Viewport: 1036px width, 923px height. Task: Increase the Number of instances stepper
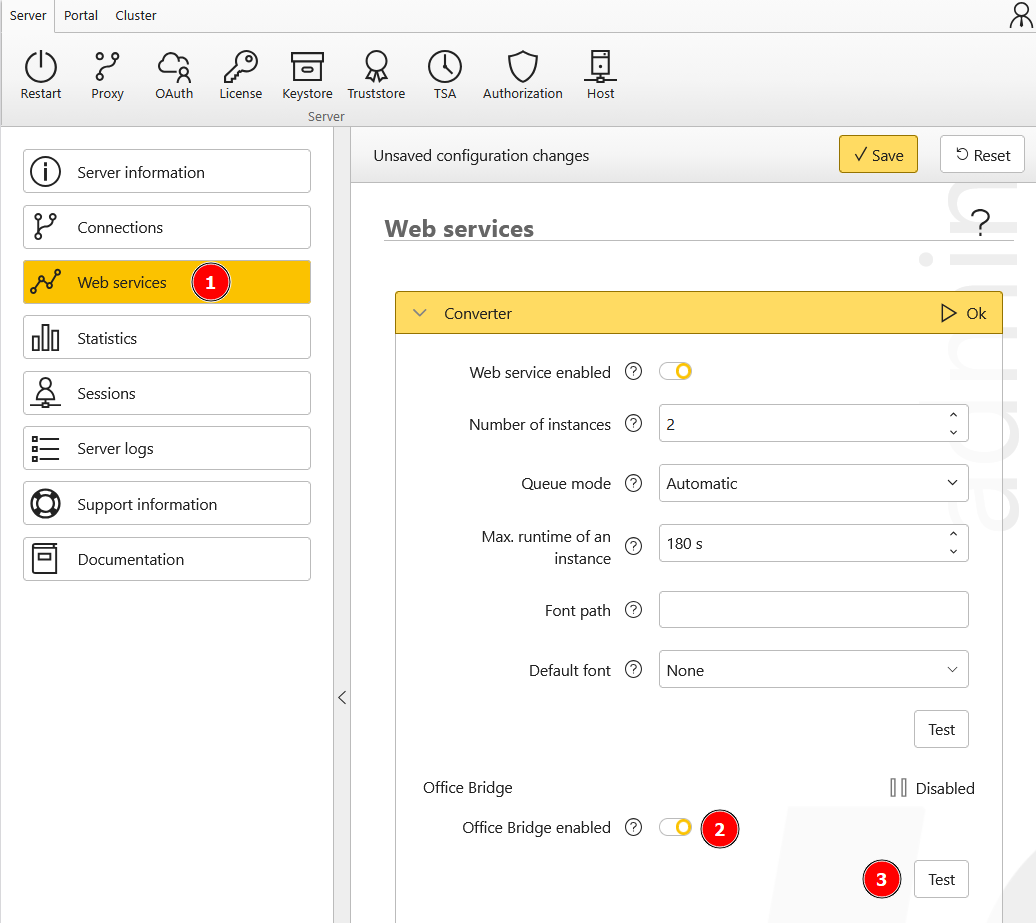click(953, 416)
